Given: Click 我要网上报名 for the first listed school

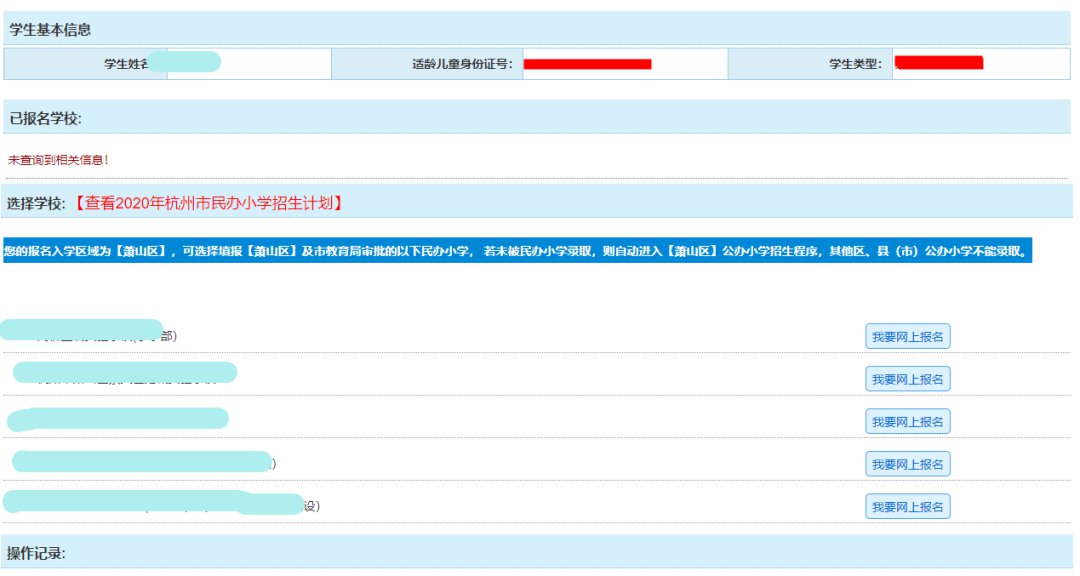Looking at the screenshot, I should coord(907,337).
